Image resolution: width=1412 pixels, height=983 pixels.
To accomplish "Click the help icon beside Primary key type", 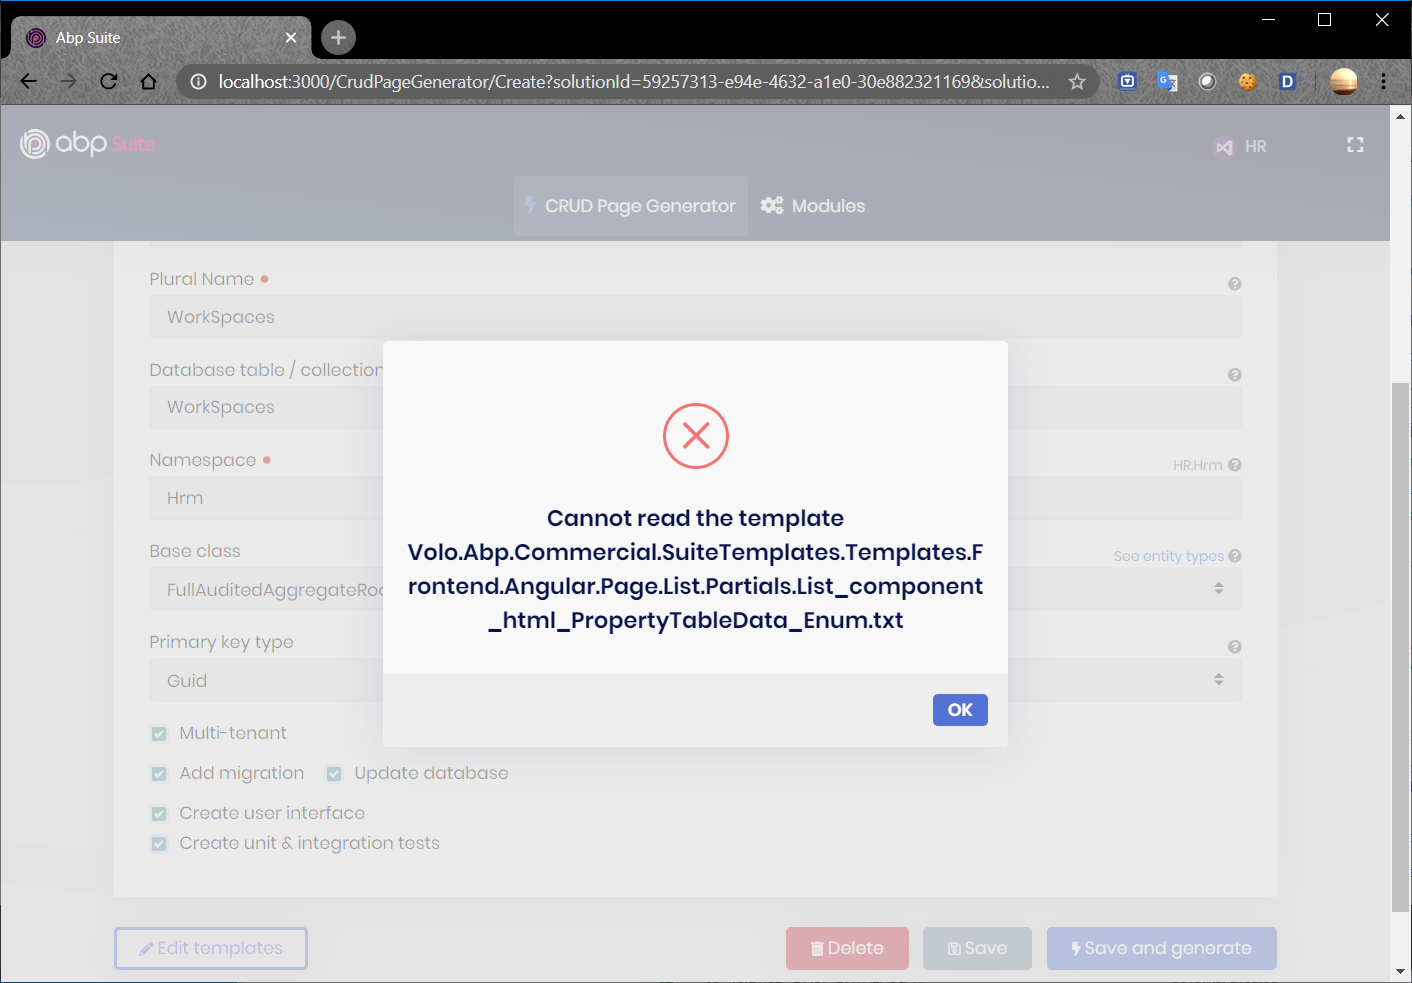I will [x=1235, y=647].
